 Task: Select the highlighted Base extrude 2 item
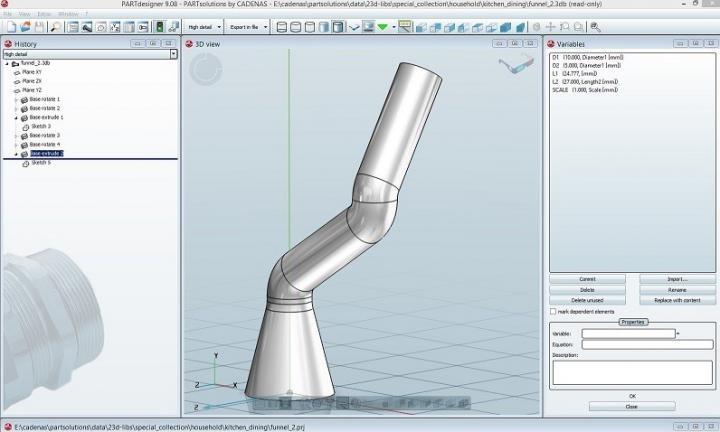pos(46,154)
